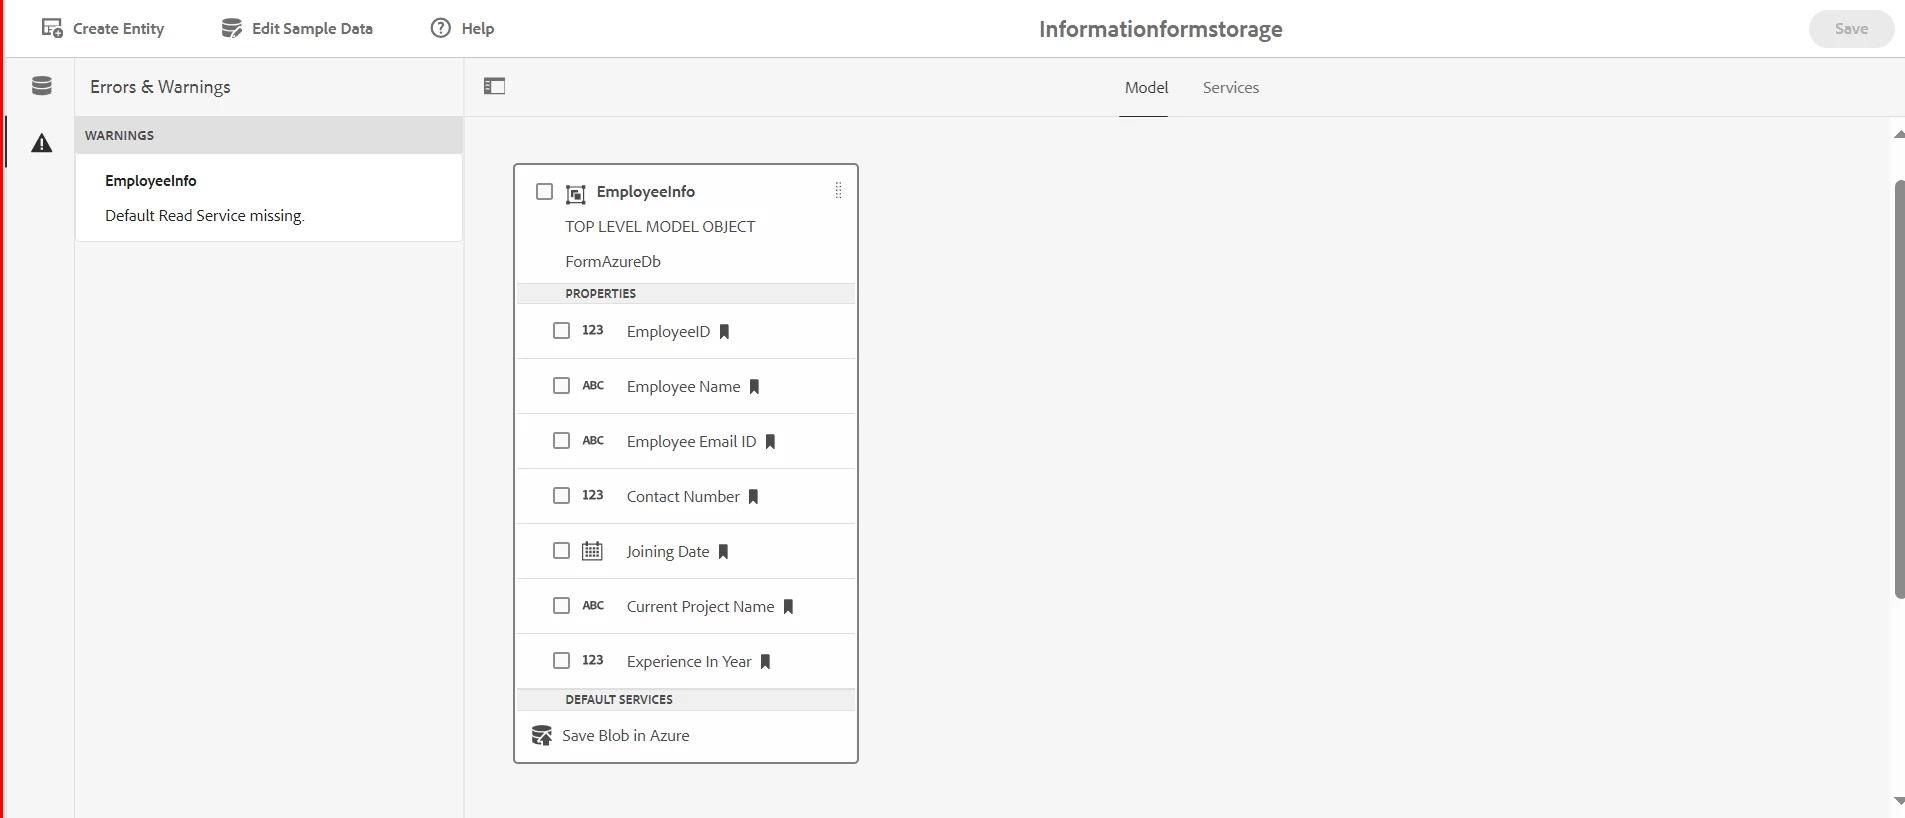The image size is (1905, 818).
Task: Toggle the side panel layout icon
Action: [x=494, y=86]
